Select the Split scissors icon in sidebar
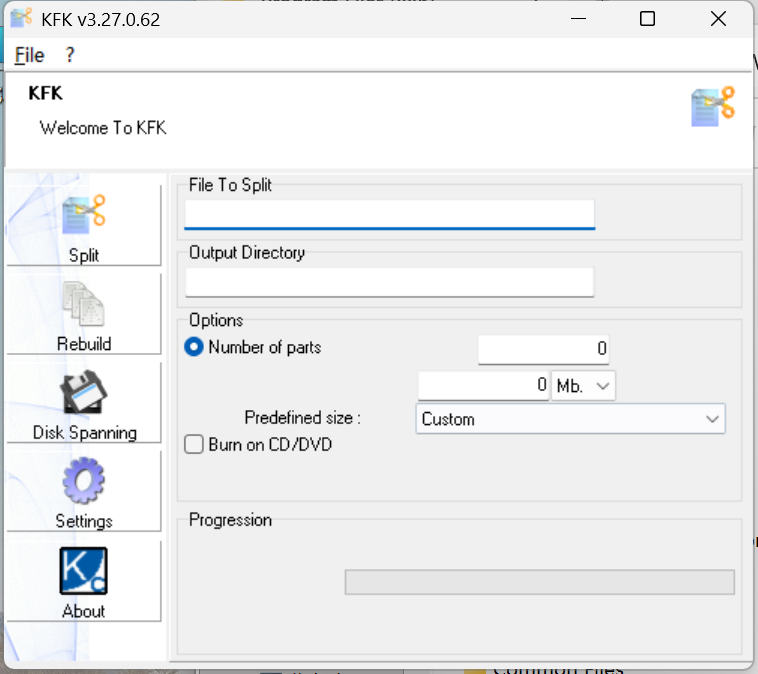758x674 pixels. click(x=84, y=214)
